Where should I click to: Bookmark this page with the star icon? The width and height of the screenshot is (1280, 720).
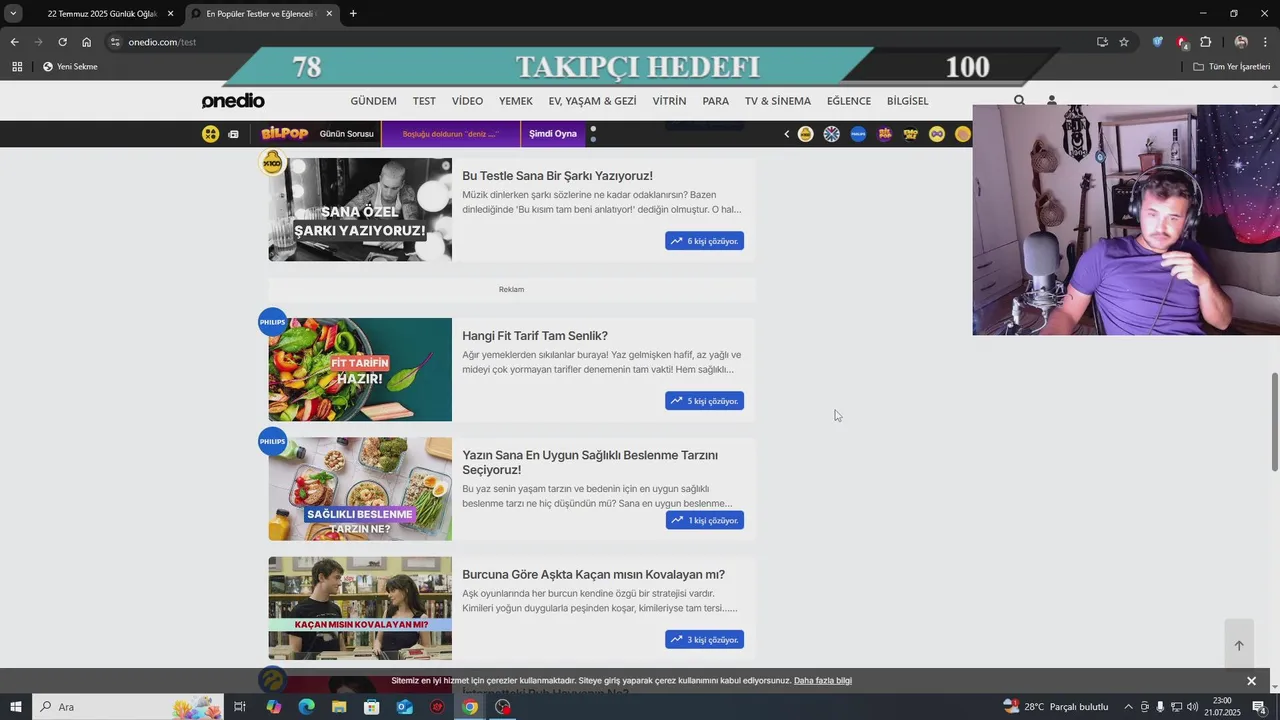pos(1124,42)
